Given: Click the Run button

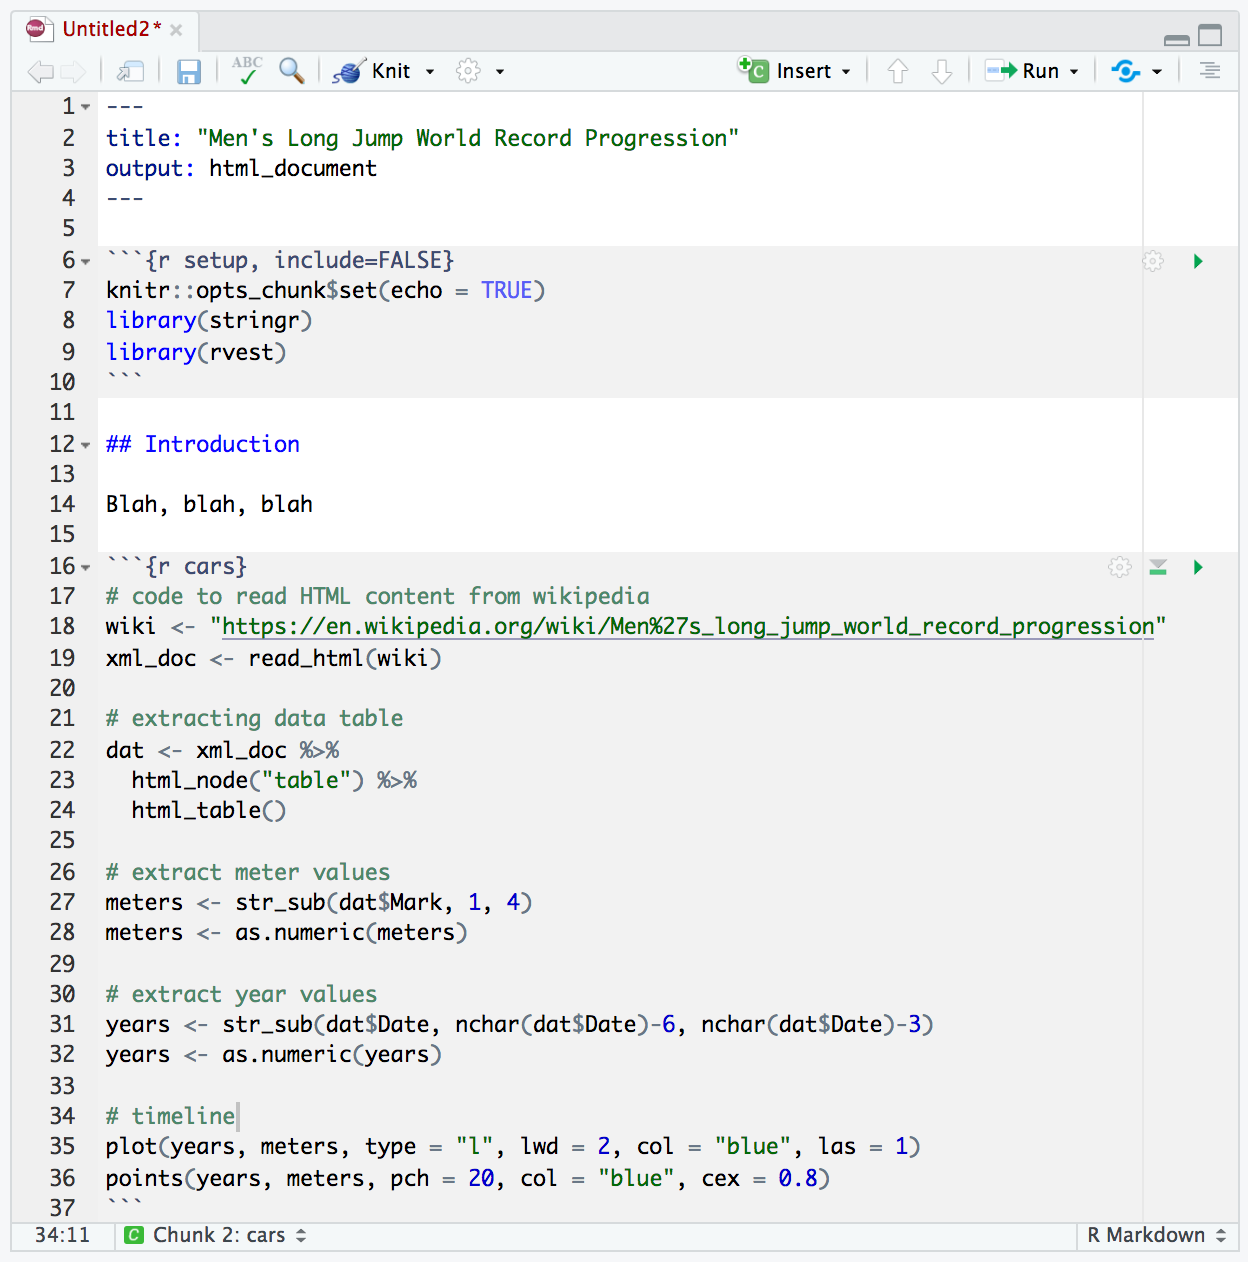Looking at the screenshot, I should tap(1022, 71).
